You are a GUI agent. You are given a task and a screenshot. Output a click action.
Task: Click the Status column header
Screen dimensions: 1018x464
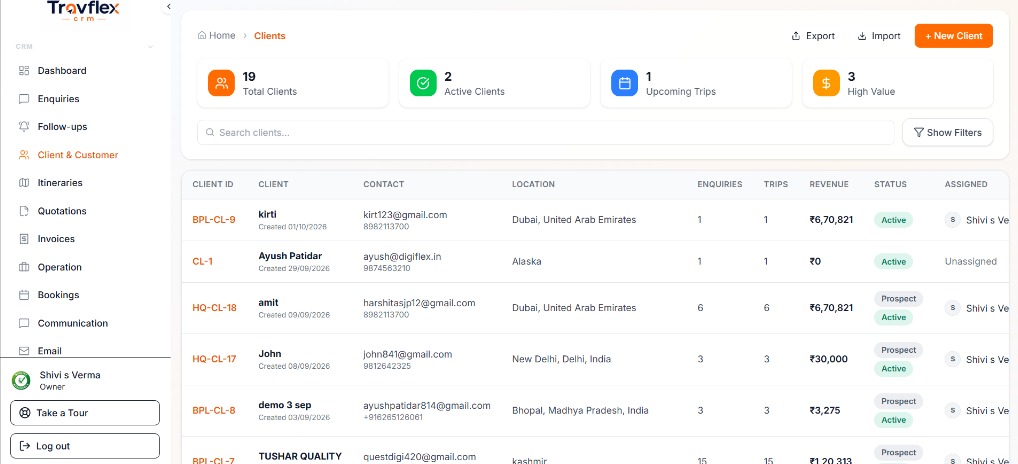point(890,184)
